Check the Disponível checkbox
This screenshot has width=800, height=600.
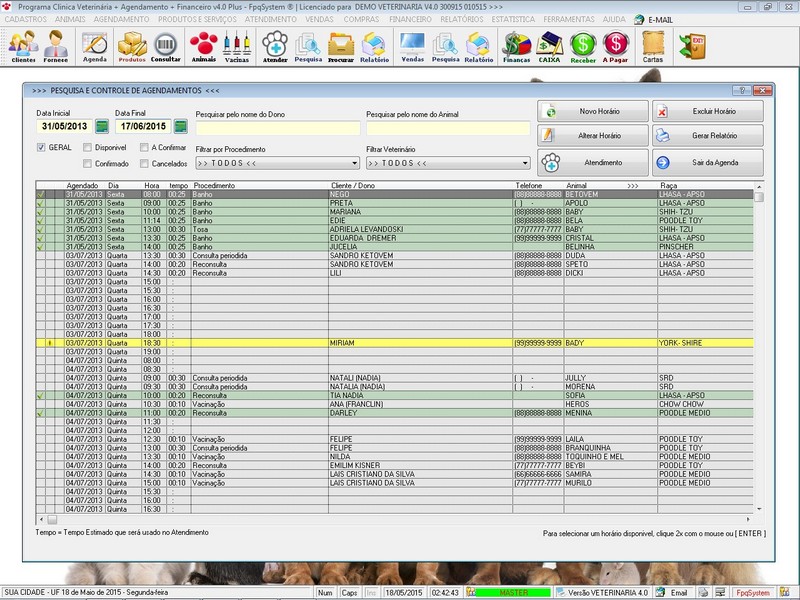click(x=87, y=147)
